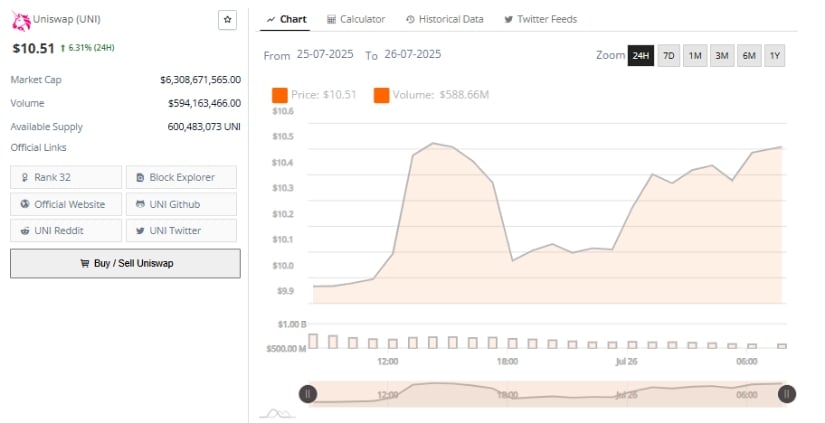Click the UNI Github icon
Viewport: 825px width, 423px height.
pyautogui.click(x=140, y=204)
